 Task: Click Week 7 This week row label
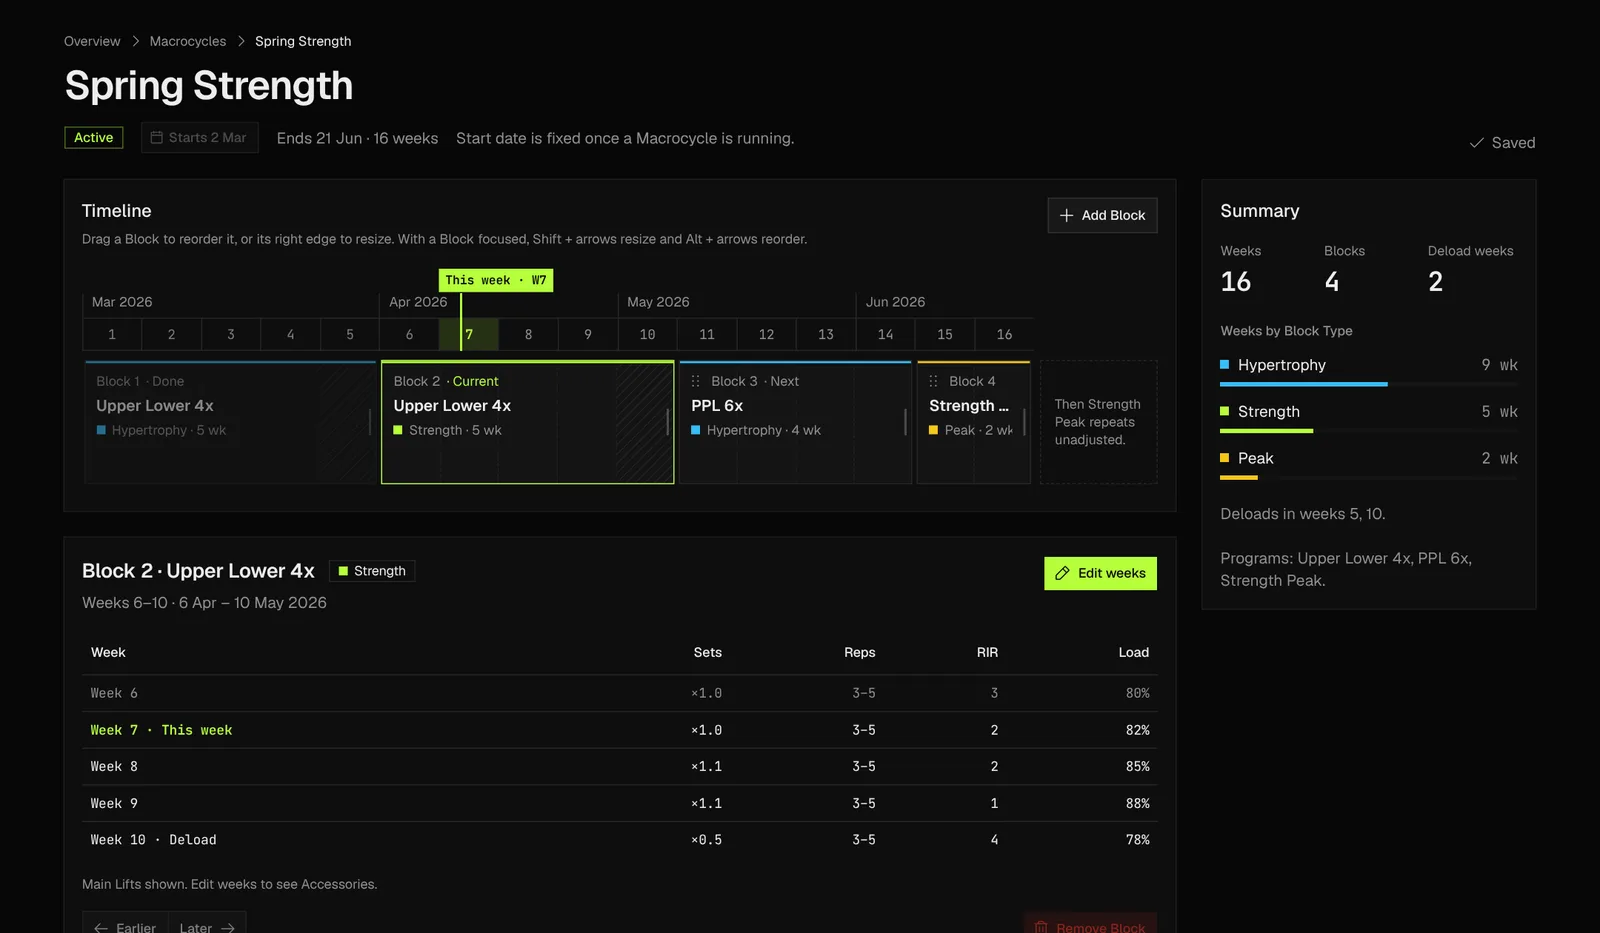click(x=161, y=730)
